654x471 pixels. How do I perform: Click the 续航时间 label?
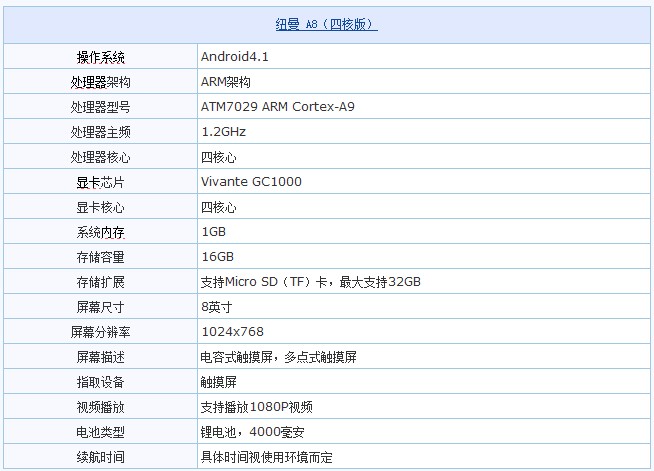coord(100,458)
